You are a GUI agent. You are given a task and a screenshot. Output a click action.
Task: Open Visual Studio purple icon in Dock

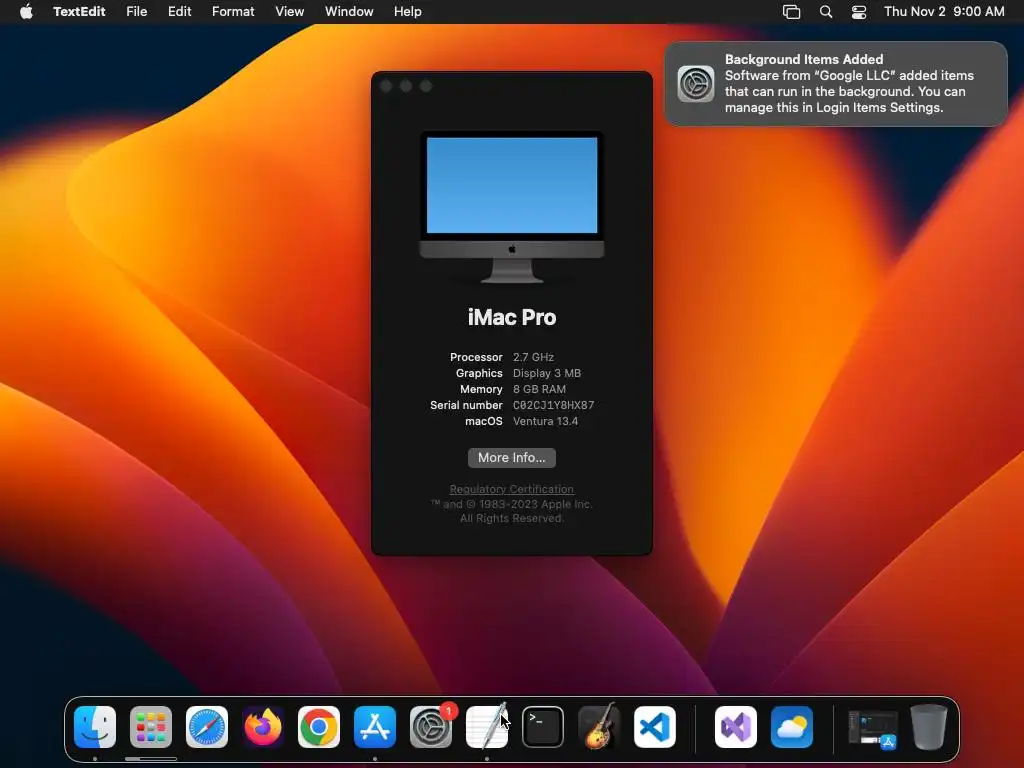pos(736,726)
